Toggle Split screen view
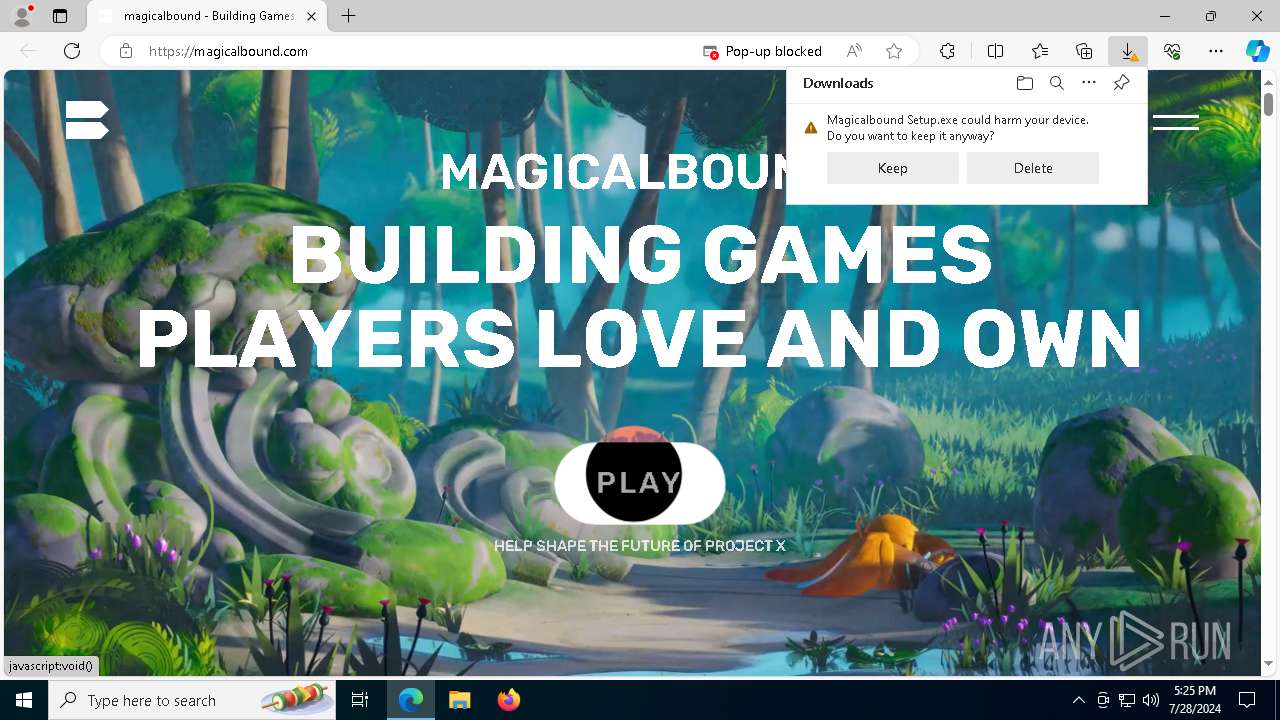 (x=995, y=51)
